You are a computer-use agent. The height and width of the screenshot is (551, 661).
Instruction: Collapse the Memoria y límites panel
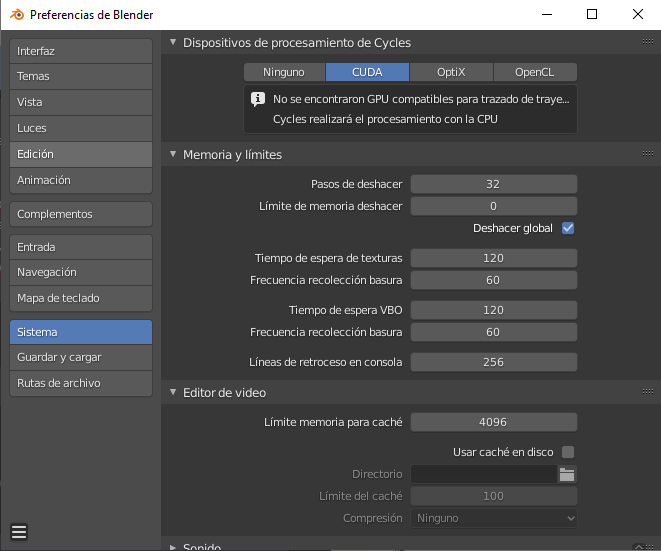pos(173,154)
